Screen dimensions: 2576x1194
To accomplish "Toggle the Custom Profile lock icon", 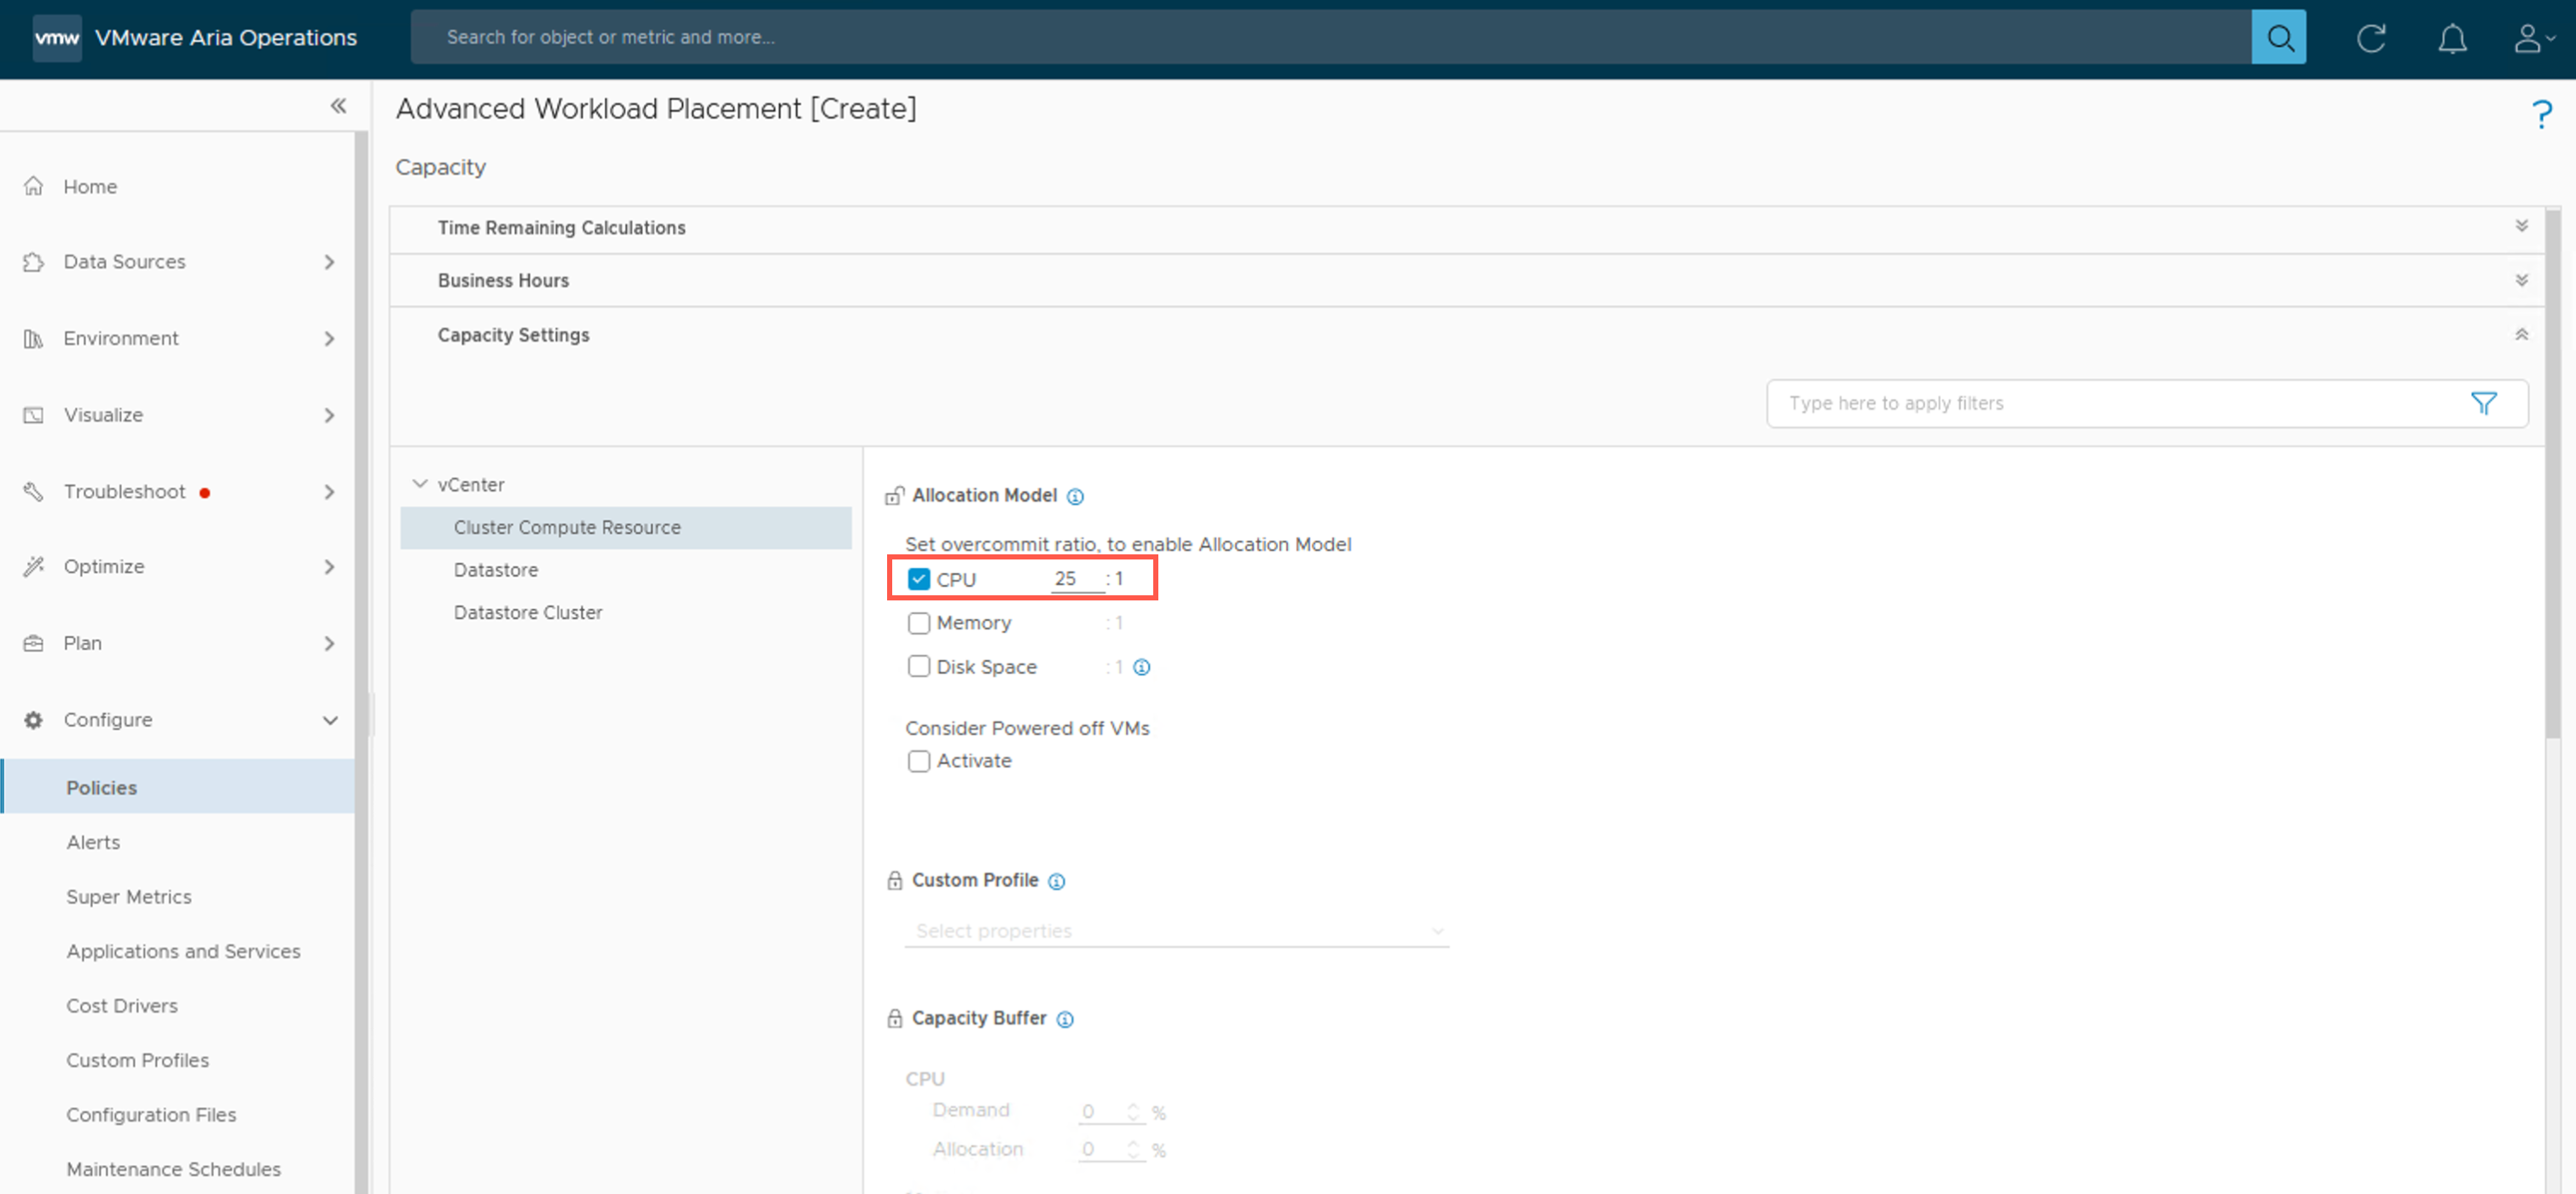I will pyautogui.click(x=894, y=880).
